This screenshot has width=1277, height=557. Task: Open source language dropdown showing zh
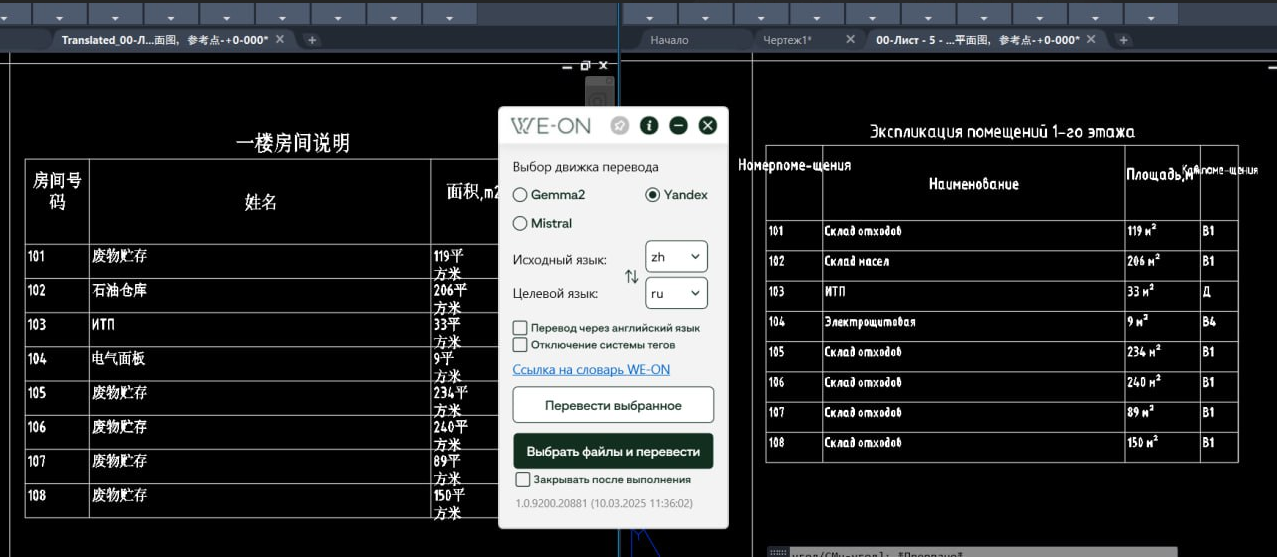[676, 257]
